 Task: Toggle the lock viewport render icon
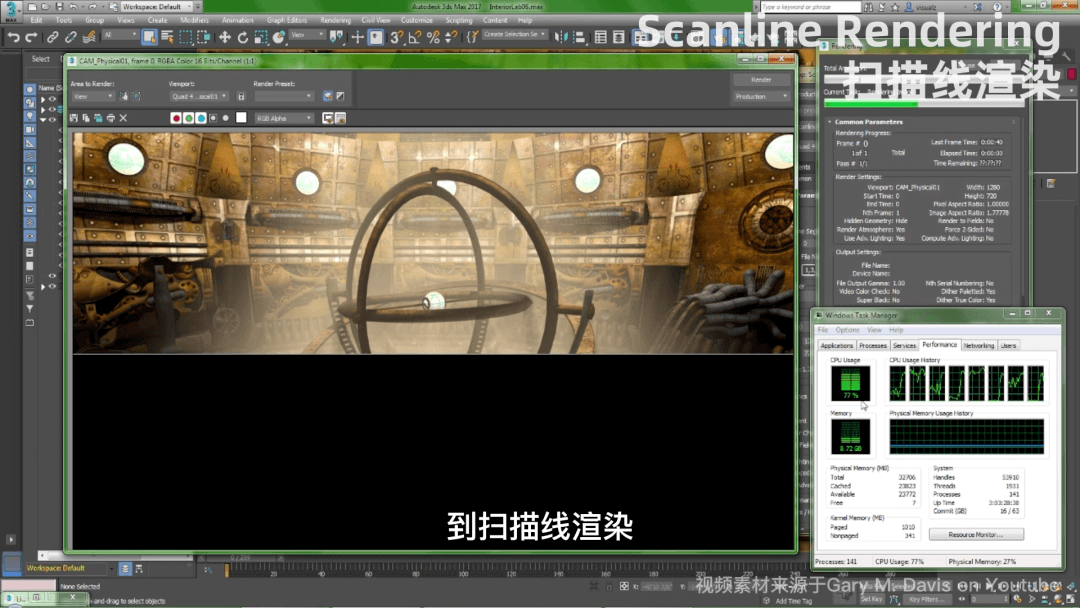pos(241,96)
